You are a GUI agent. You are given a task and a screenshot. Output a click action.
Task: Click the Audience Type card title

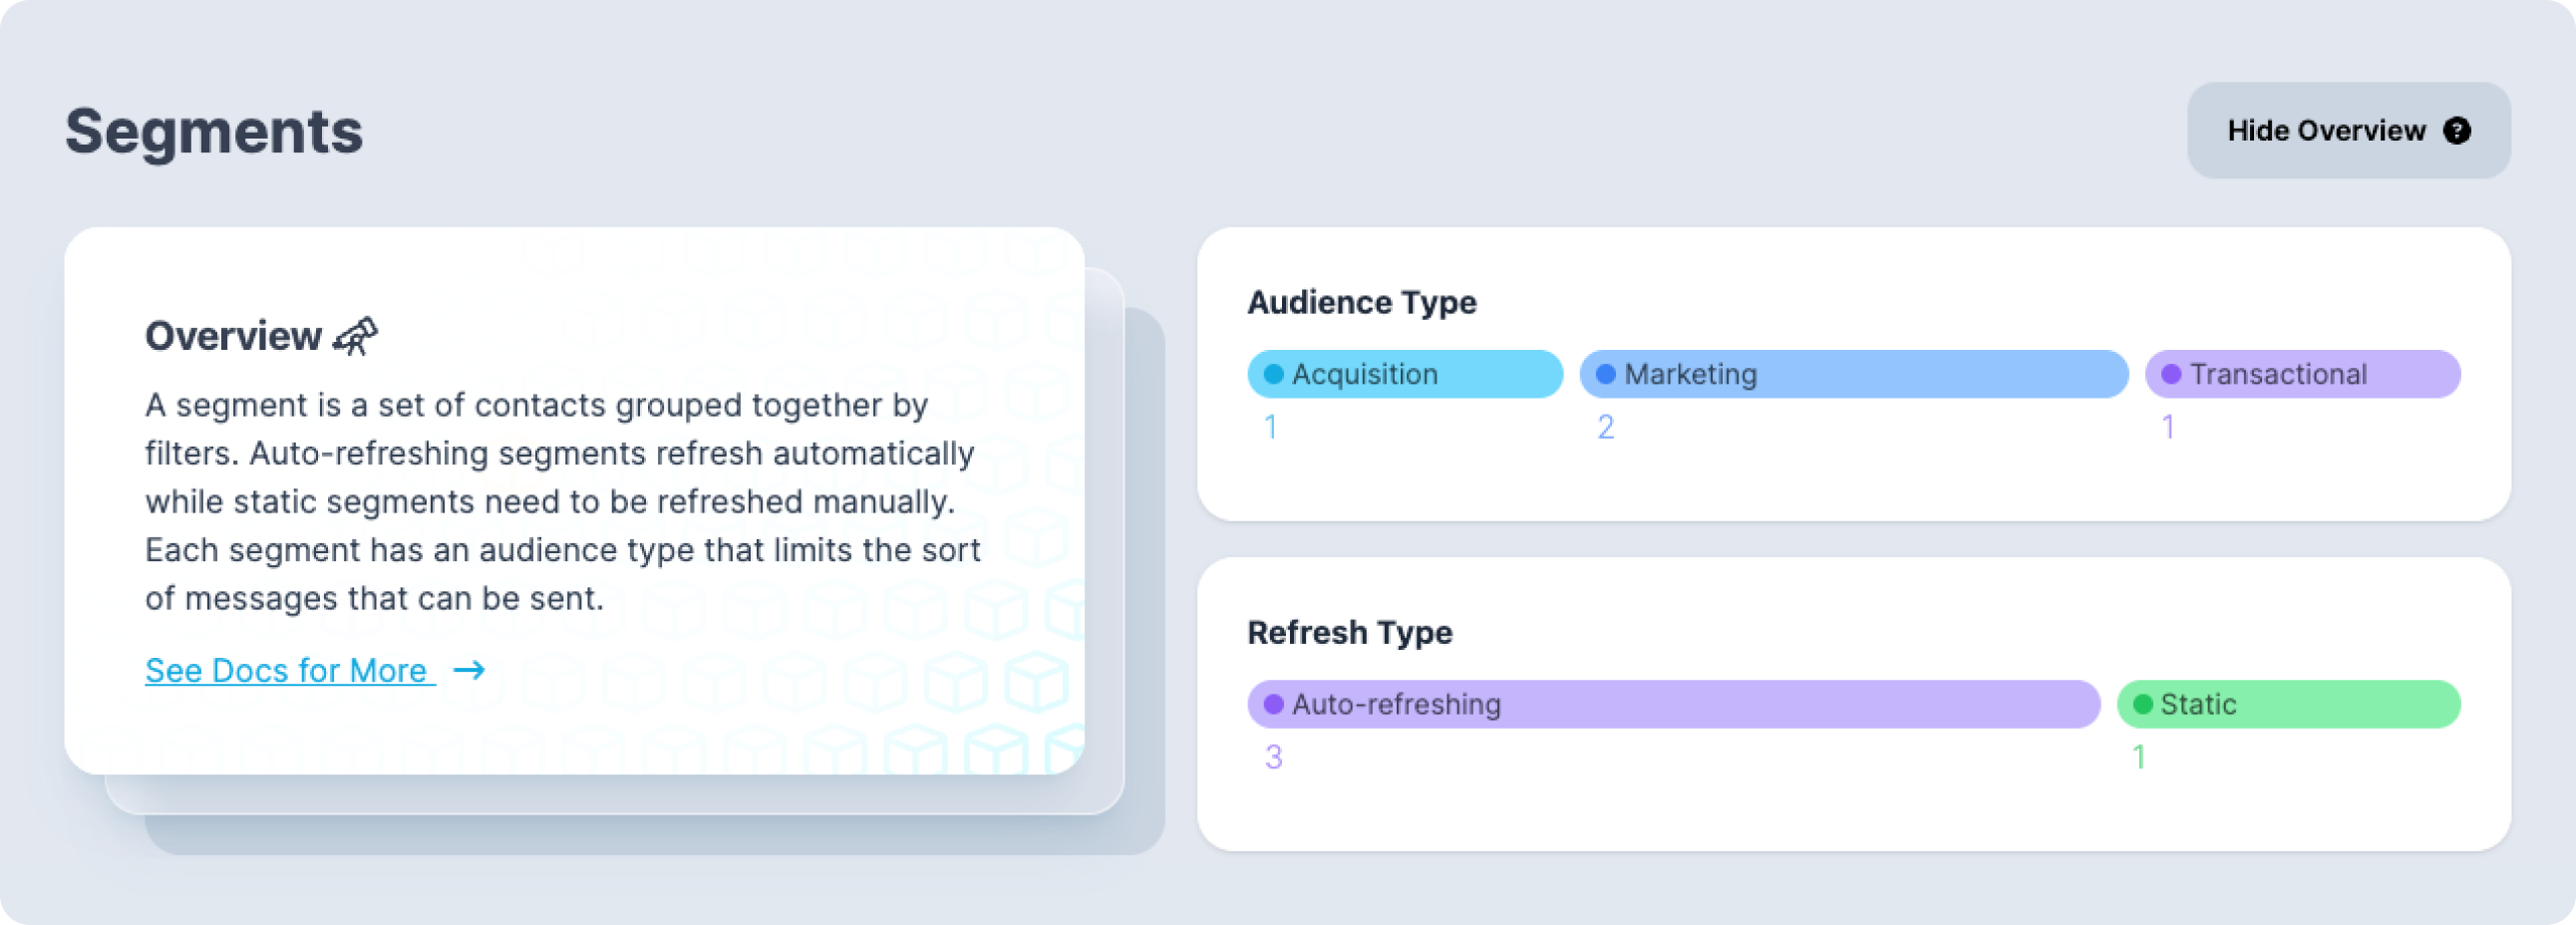point(1361,302)
